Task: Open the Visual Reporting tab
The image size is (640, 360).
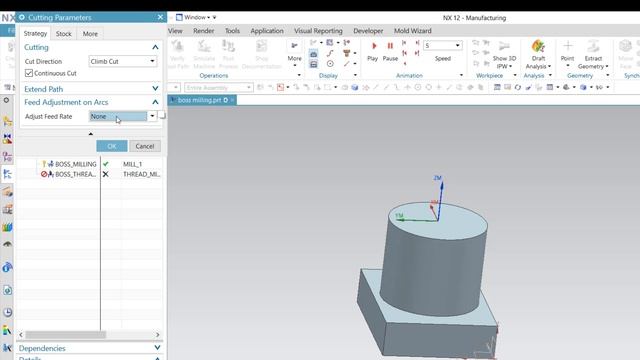Action: (x=318, y=31)
